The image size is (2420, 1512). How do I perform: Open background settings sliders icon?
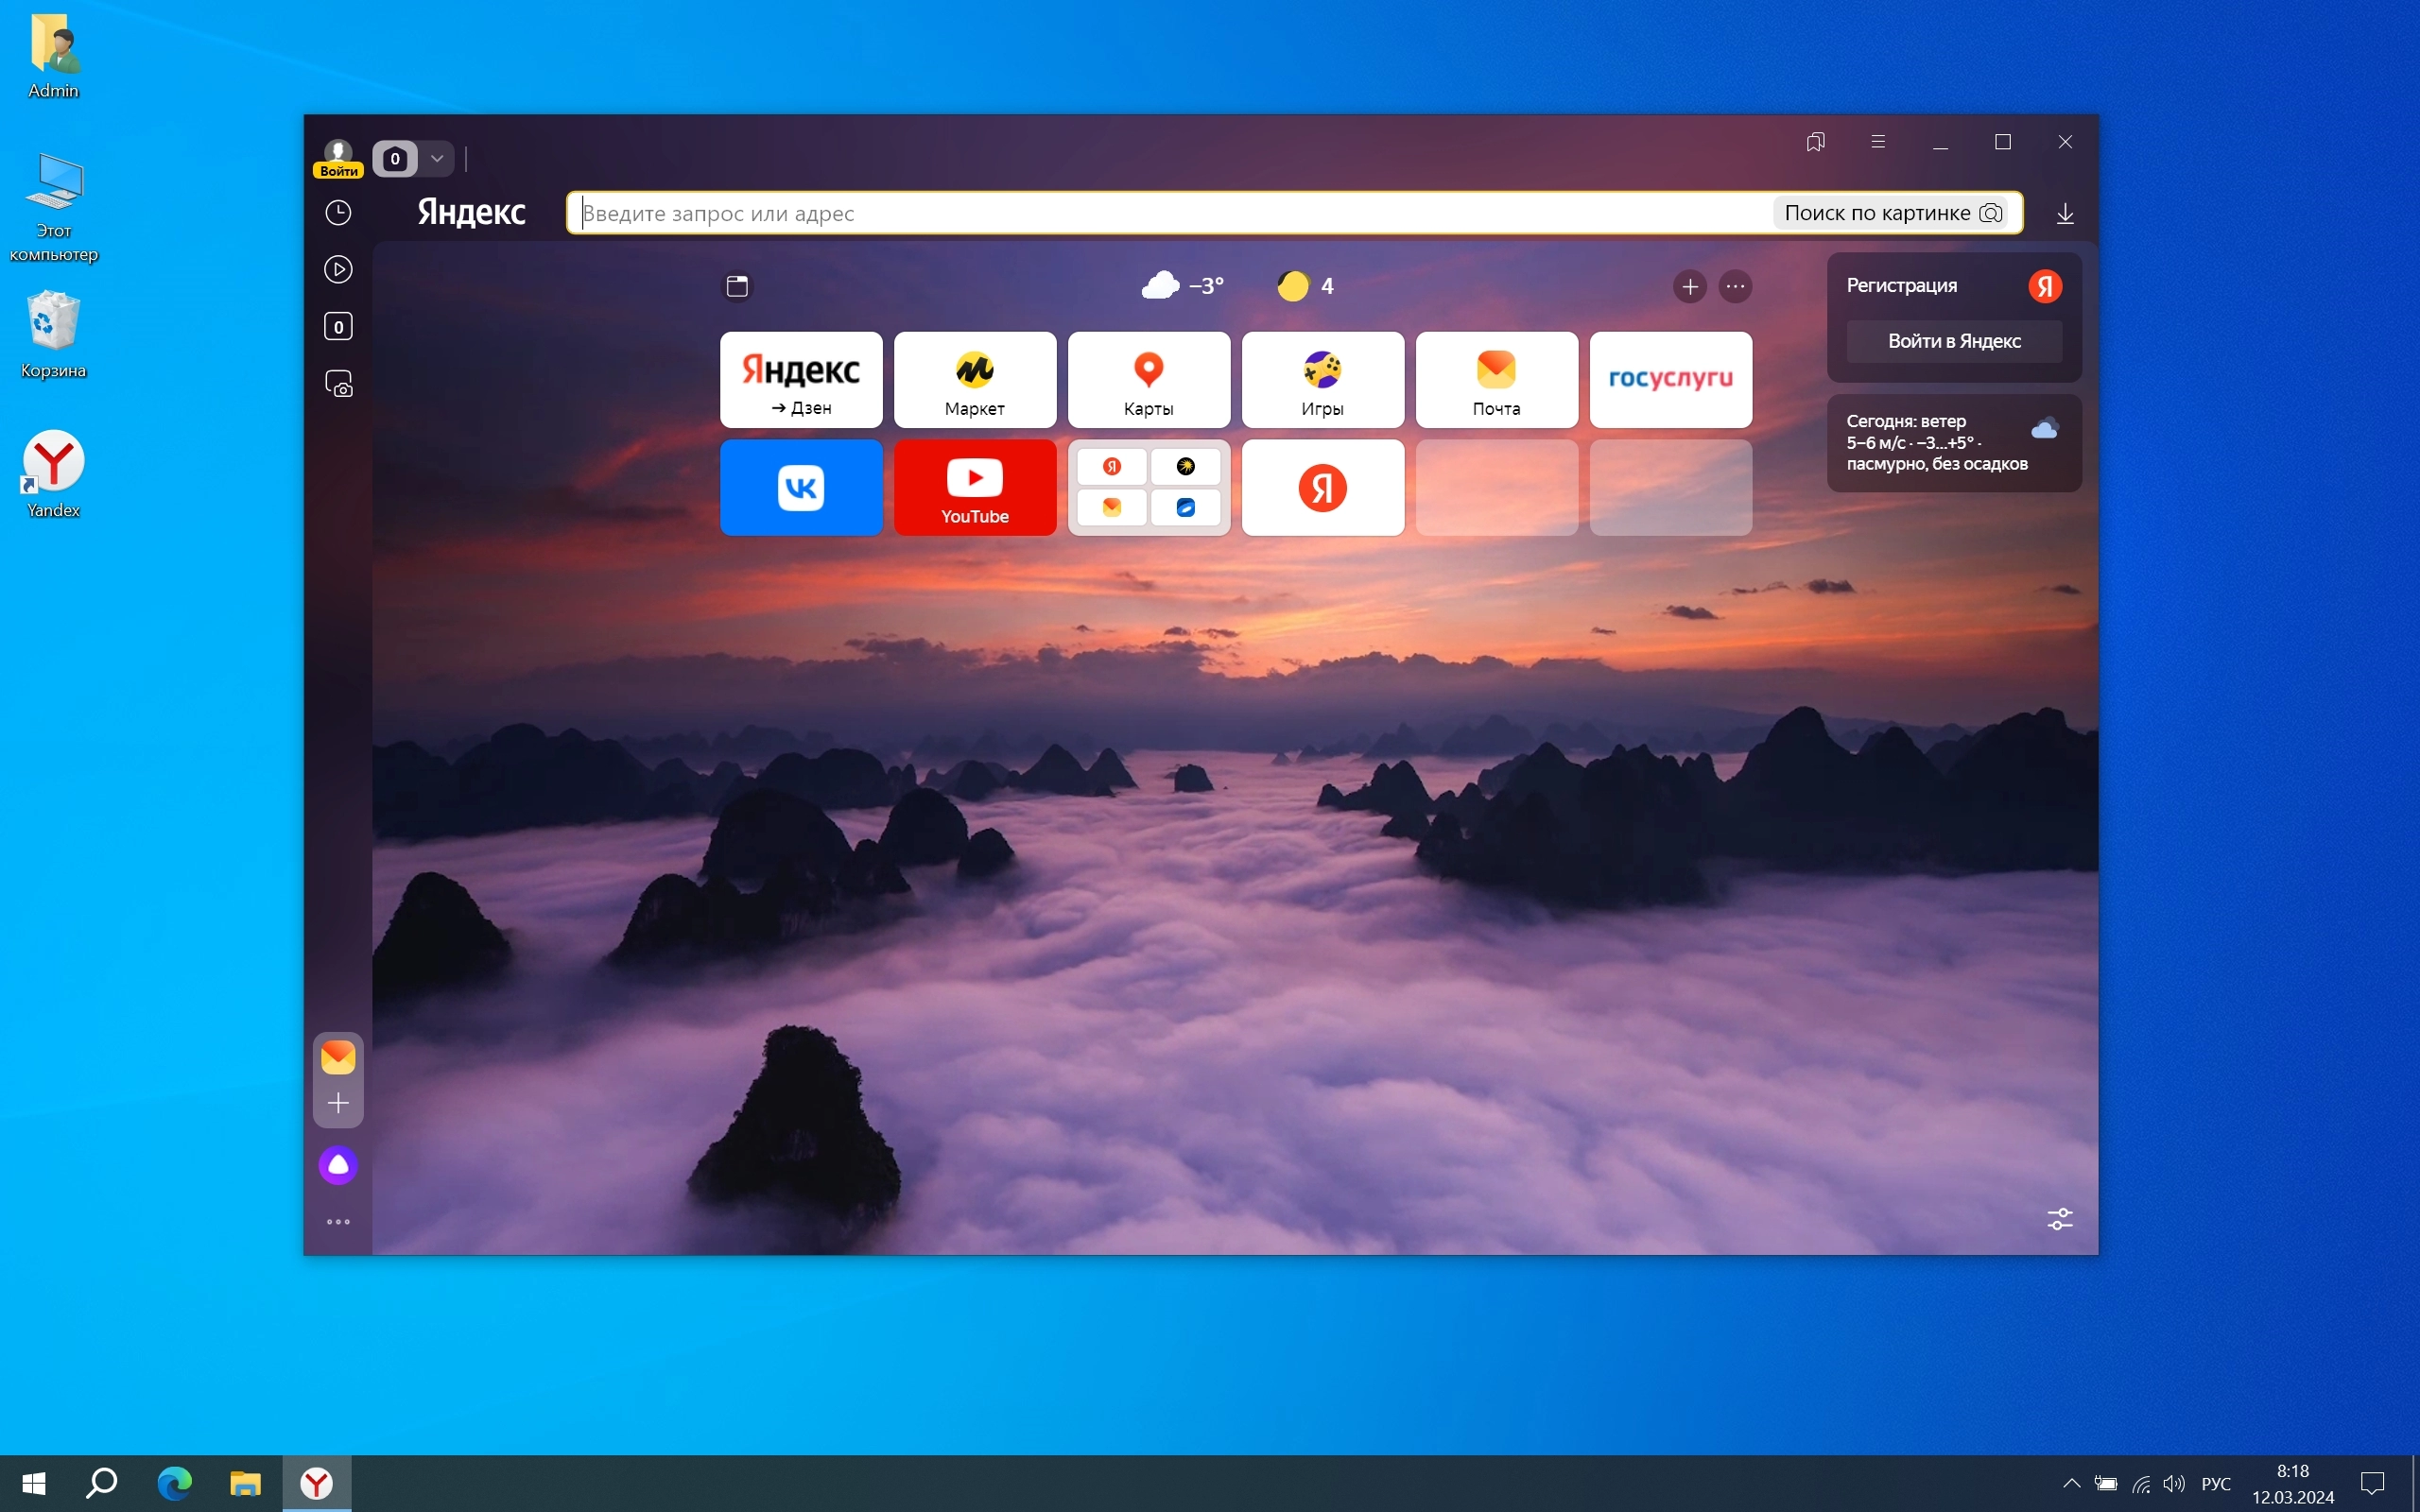2059,1219
